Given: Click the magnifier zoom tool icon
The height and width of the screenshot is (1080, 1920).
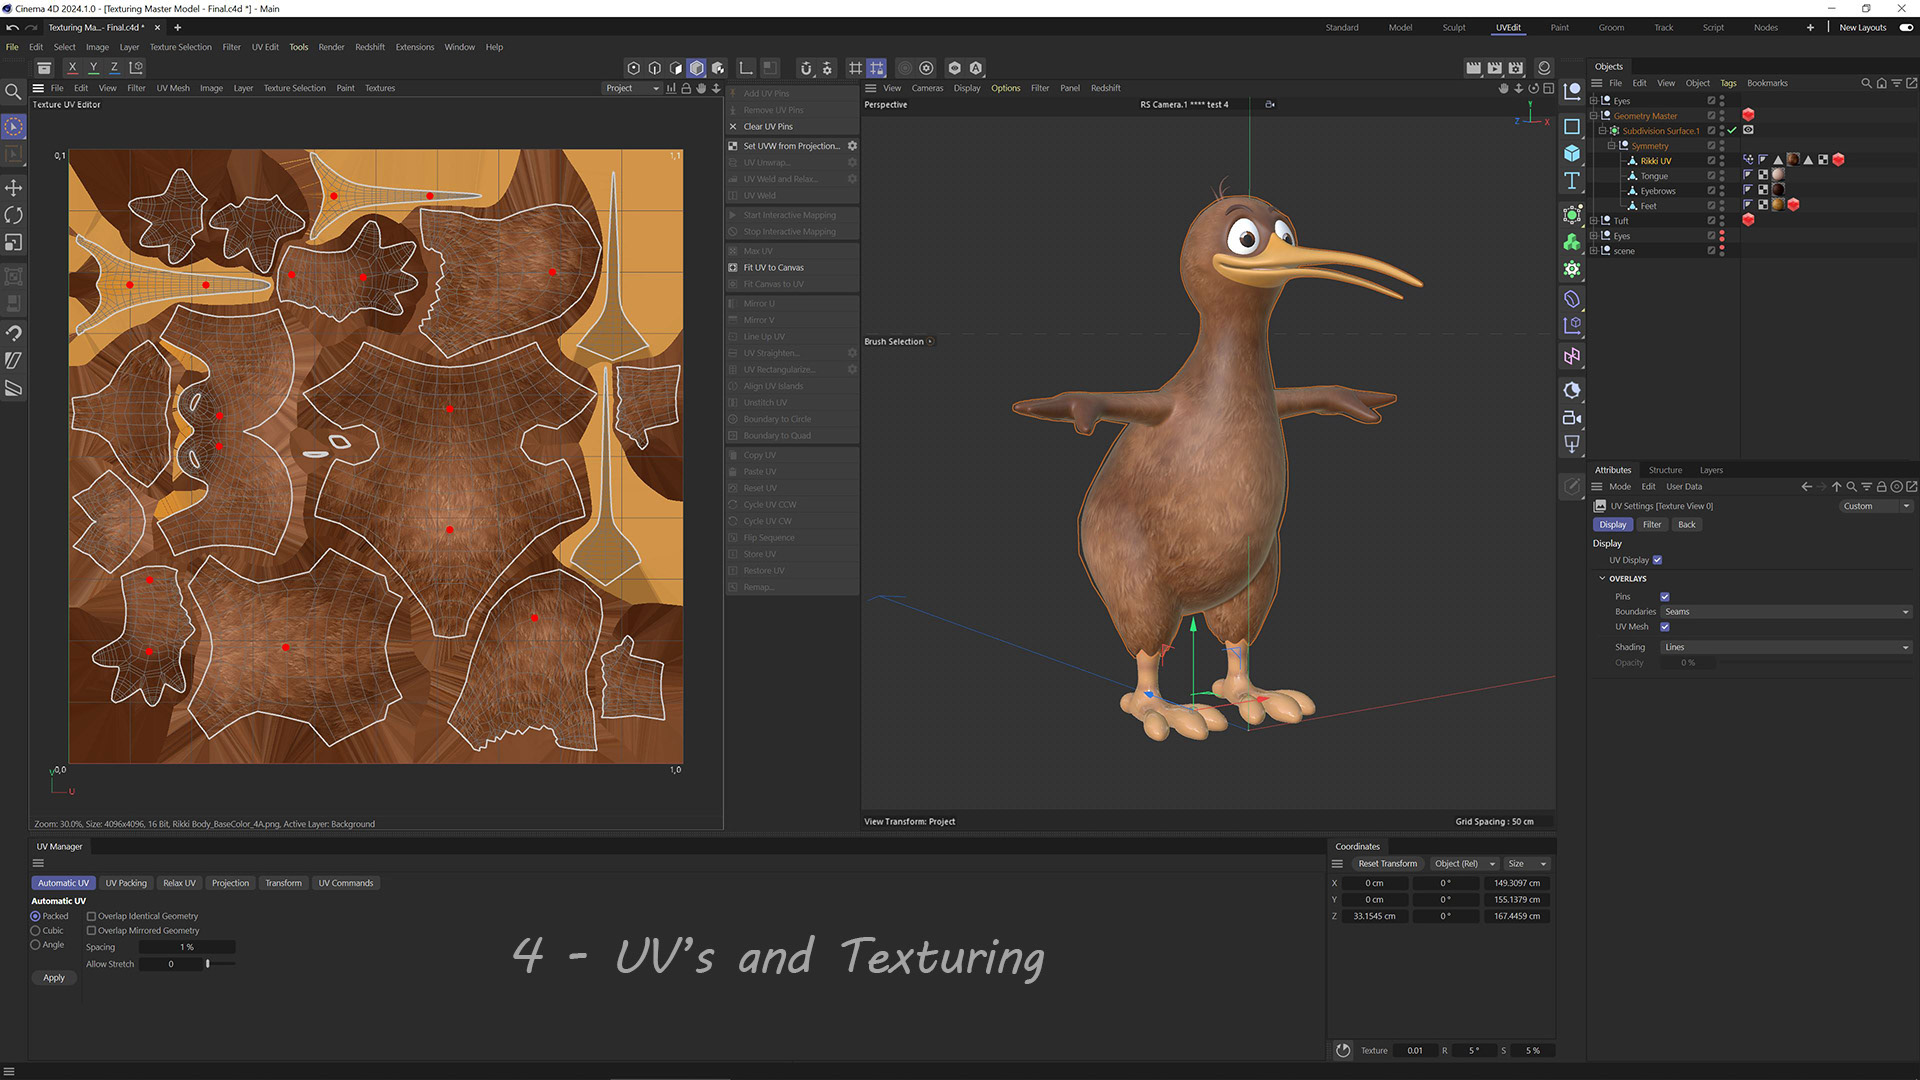Looking at the screenshot, I should tap(14, 92).
